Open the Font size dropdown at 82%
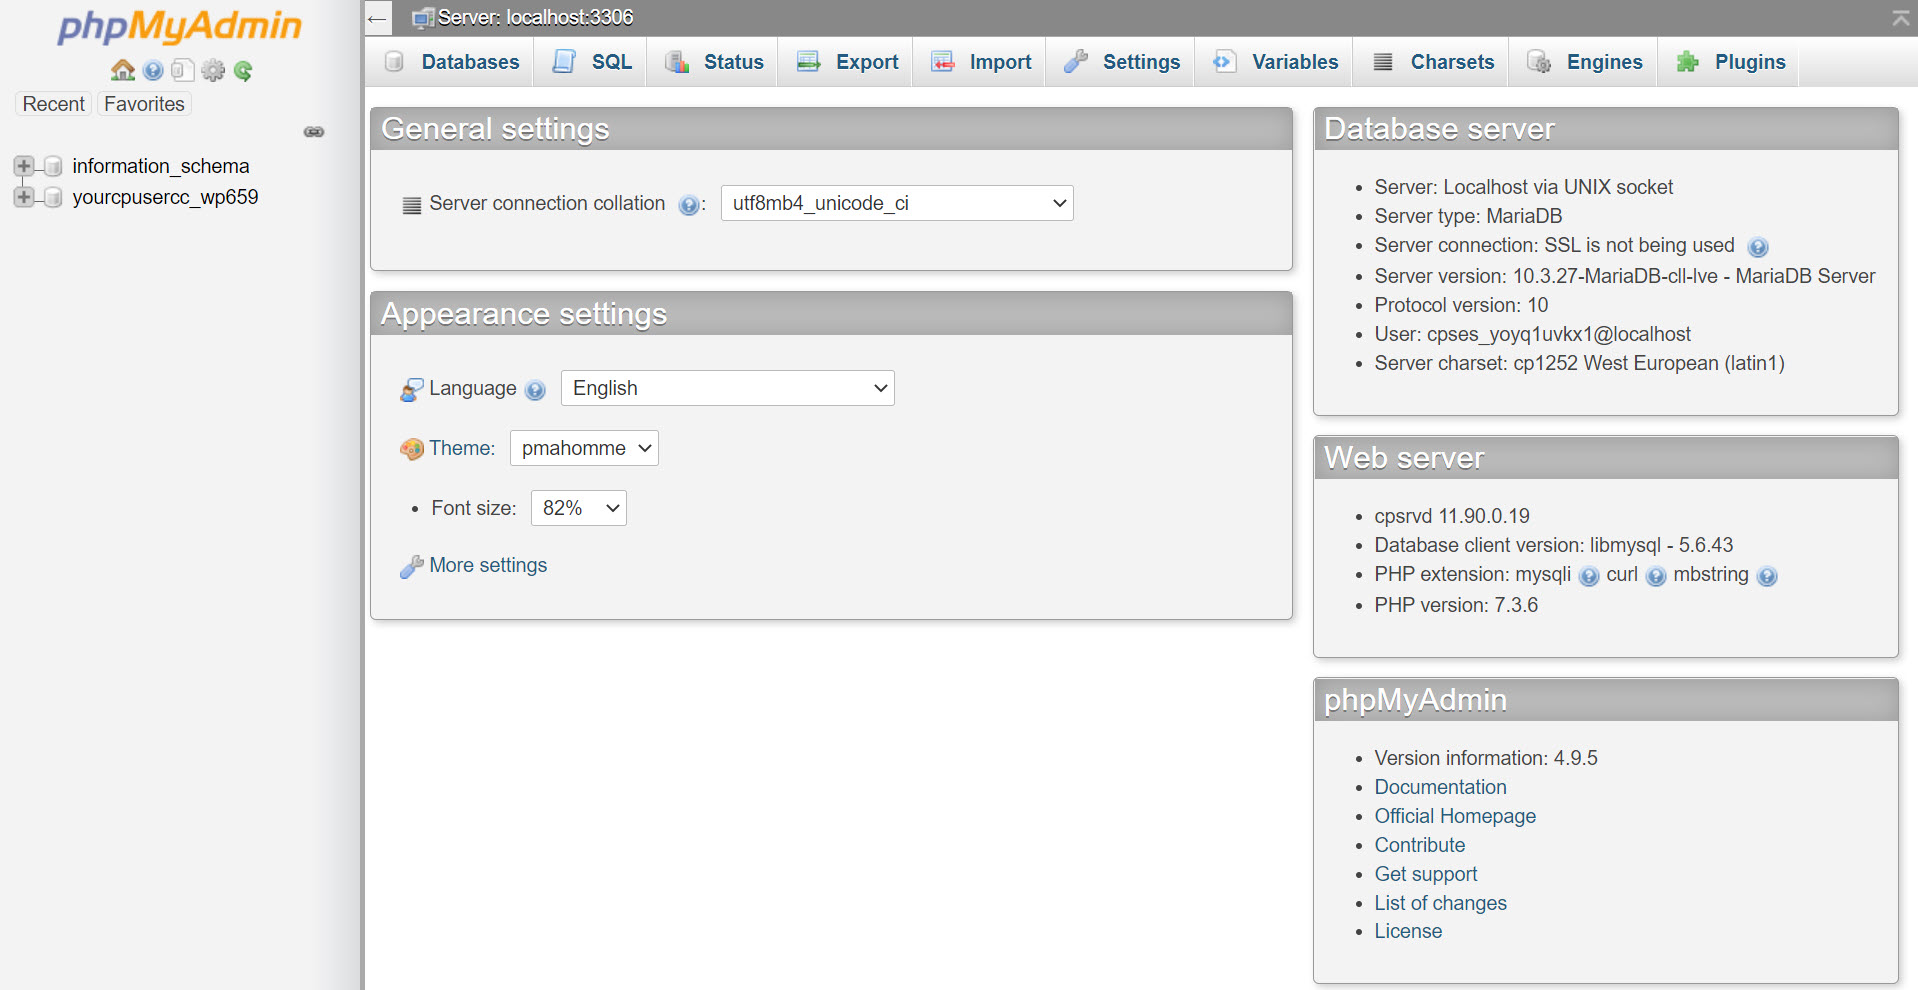This screenshot has width=1918, height=990. 578,508
